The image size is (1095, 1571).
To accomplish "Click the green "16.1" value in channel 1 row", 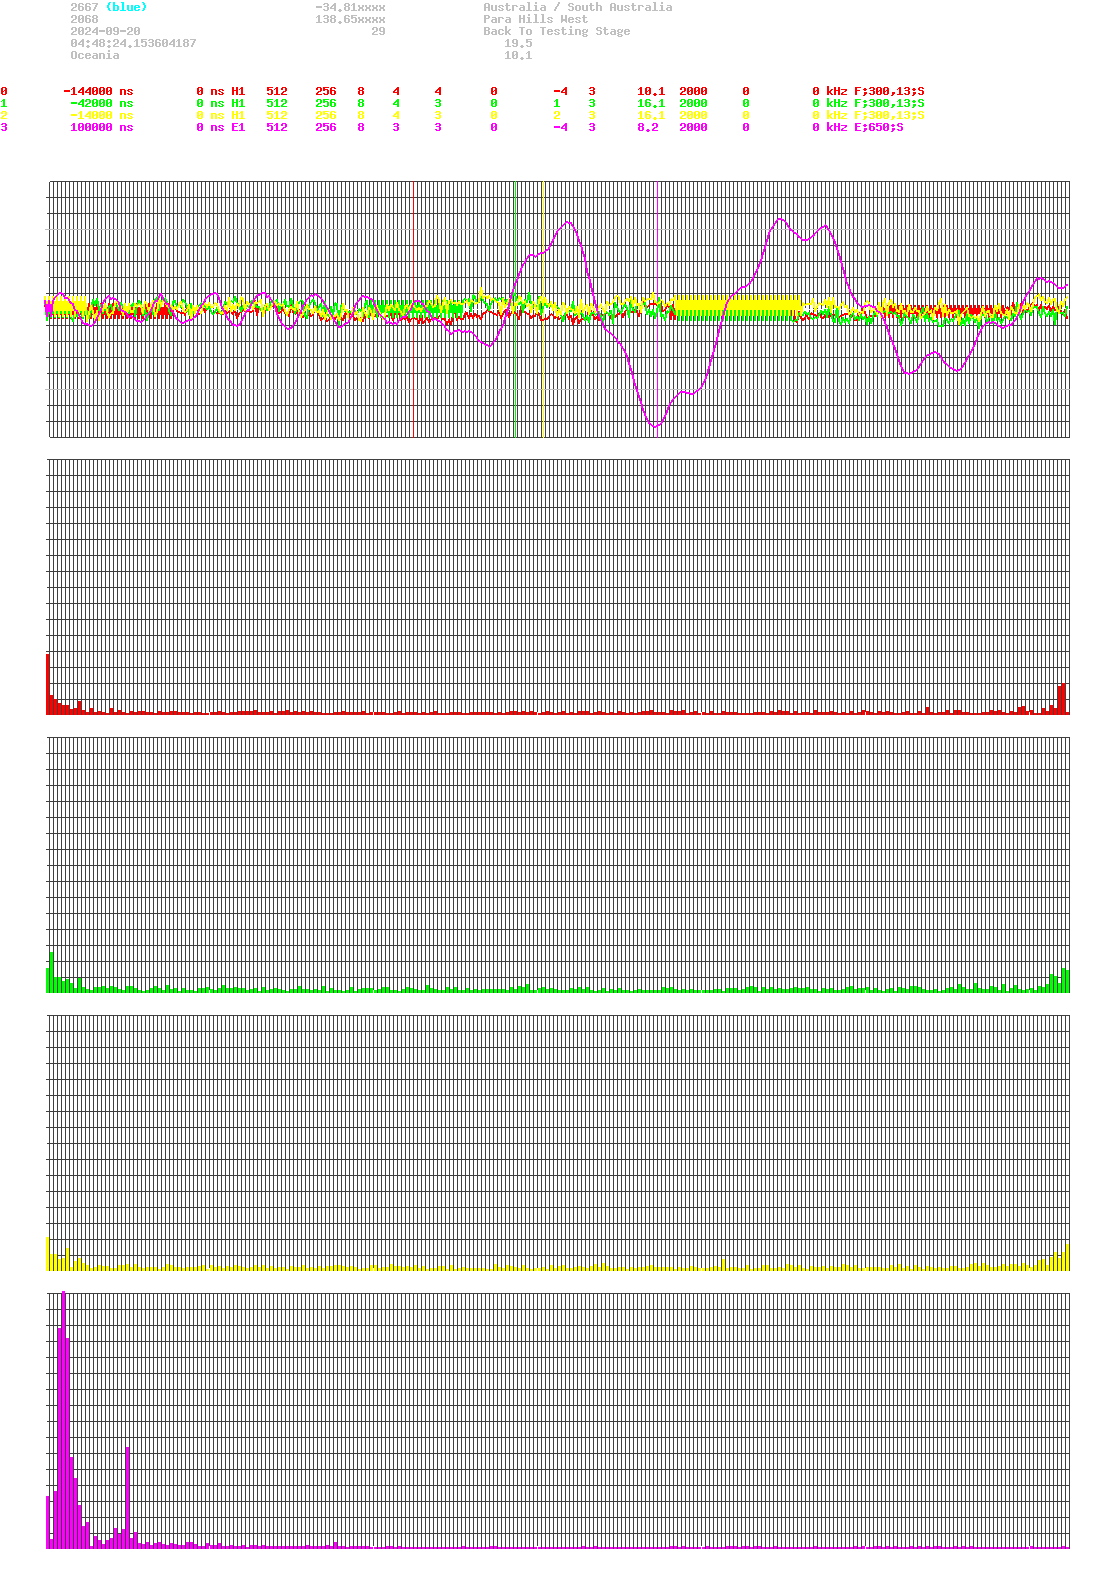I will click(x=651, y=103).
